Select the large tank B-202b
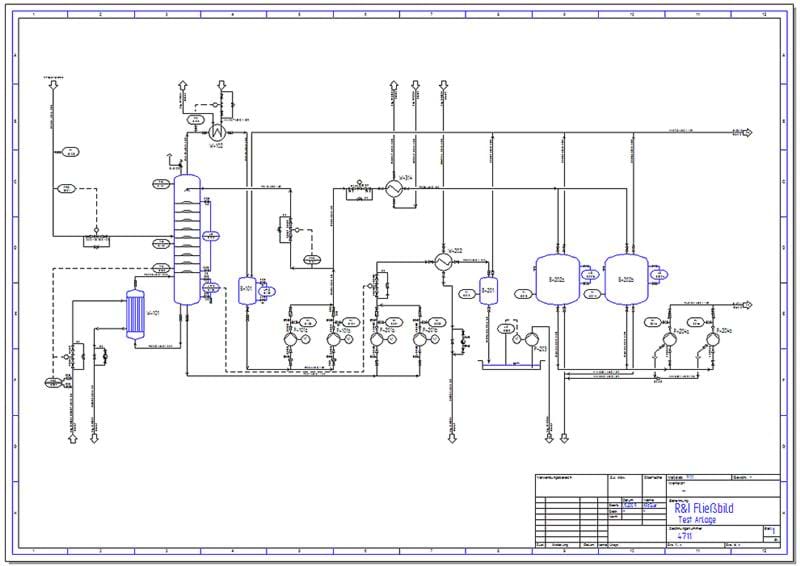This screenshot has width=800, height=566. 625,277
